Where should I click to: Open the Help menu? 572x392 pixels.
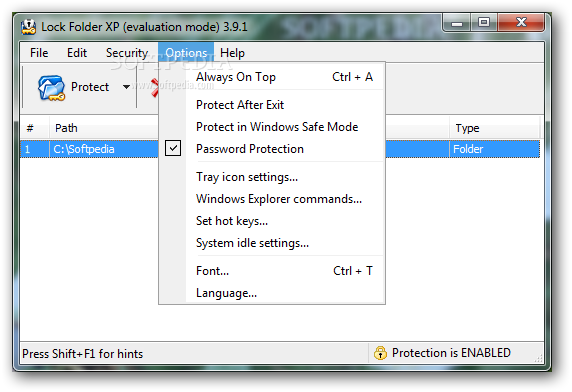232,53
